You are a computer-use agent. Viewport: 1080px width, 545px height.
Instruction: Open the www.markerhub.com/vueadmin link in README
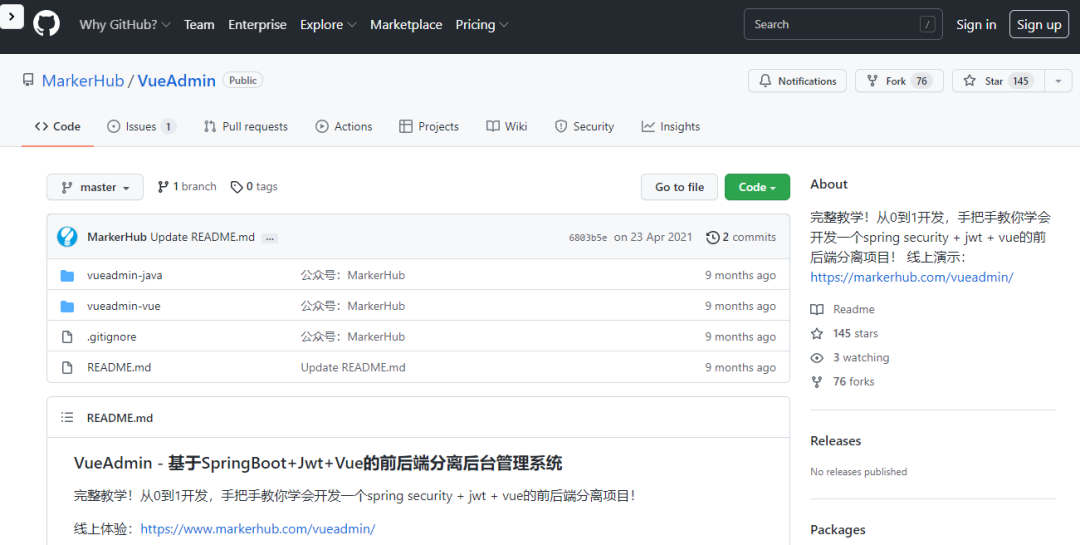tap(258, 529)
